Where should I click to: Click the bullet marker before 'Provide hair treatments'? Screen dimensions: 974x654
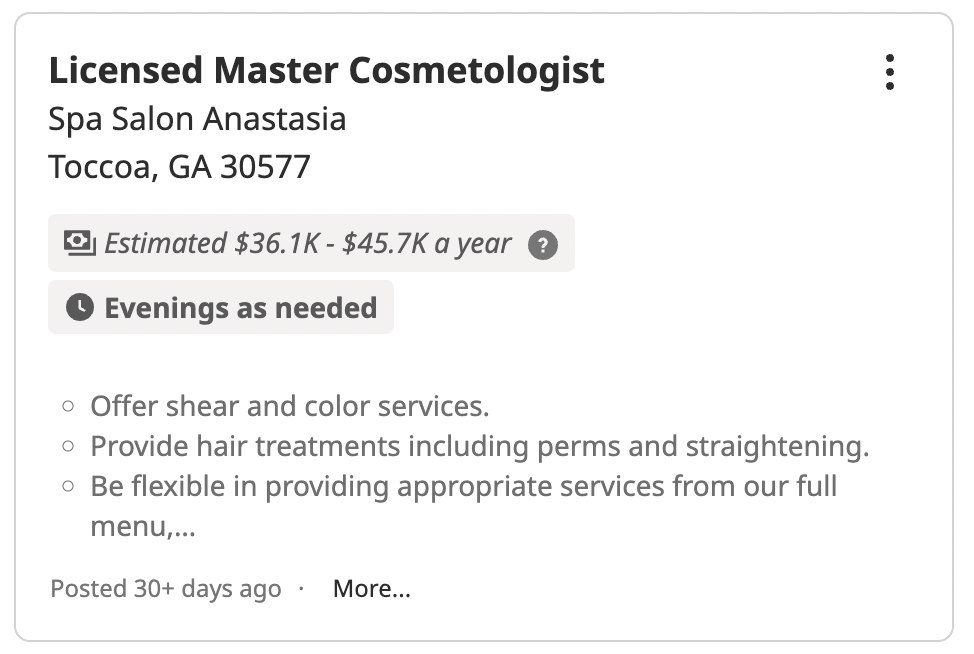pos(68,447)
